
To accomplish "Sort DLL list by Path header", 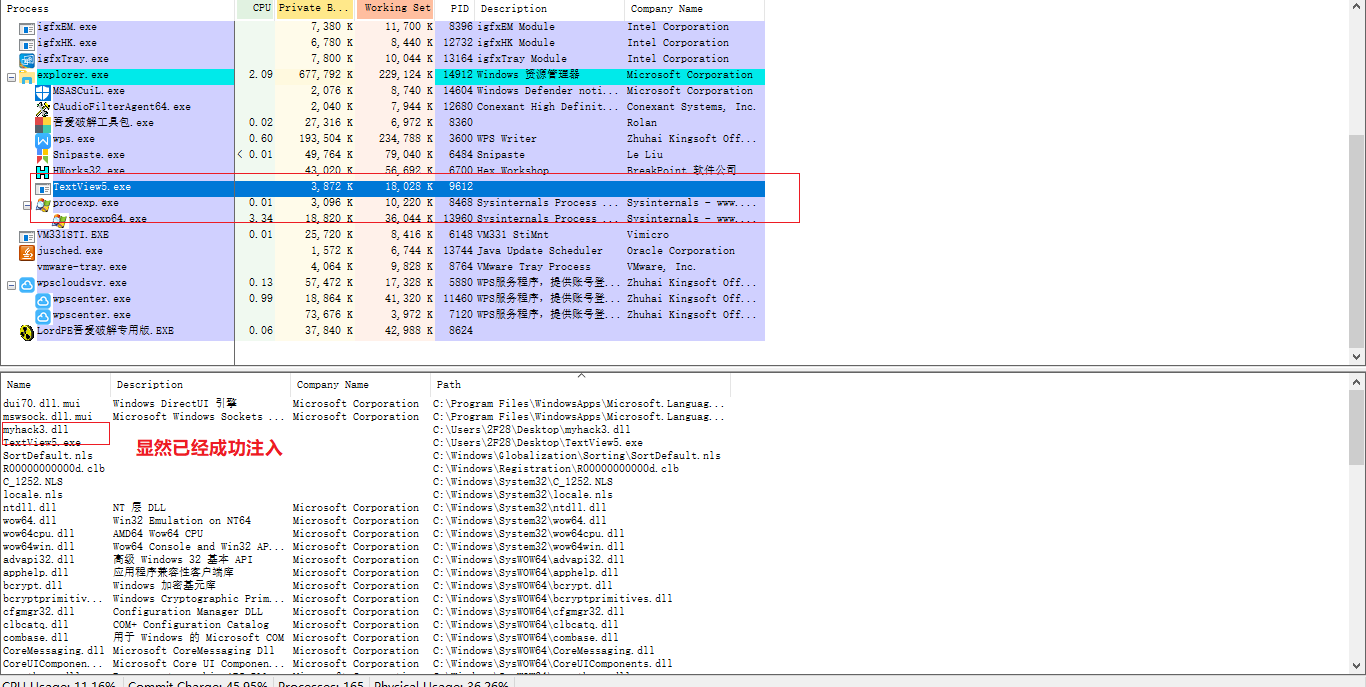I will coord(580,384).
